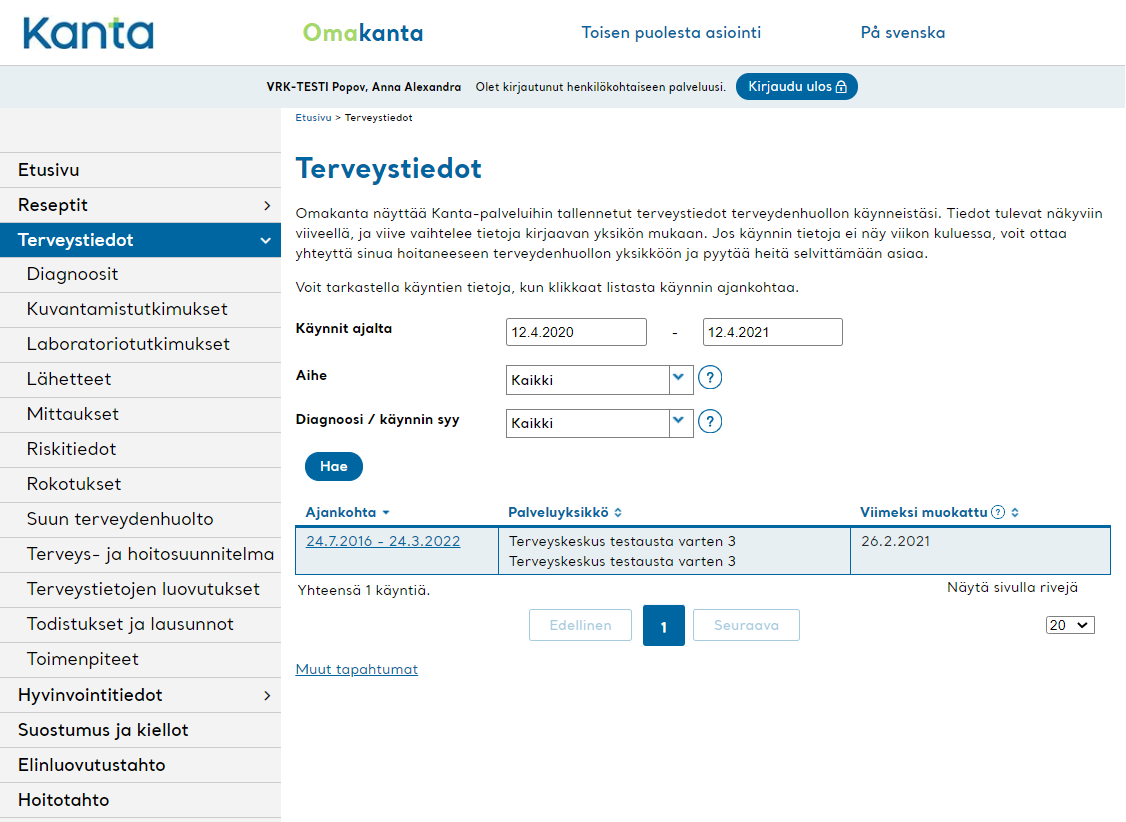Click the help icon beside Viimeksi muokattu
Image resolution: width=1126 pixels, height=822 pixels.
997,512
